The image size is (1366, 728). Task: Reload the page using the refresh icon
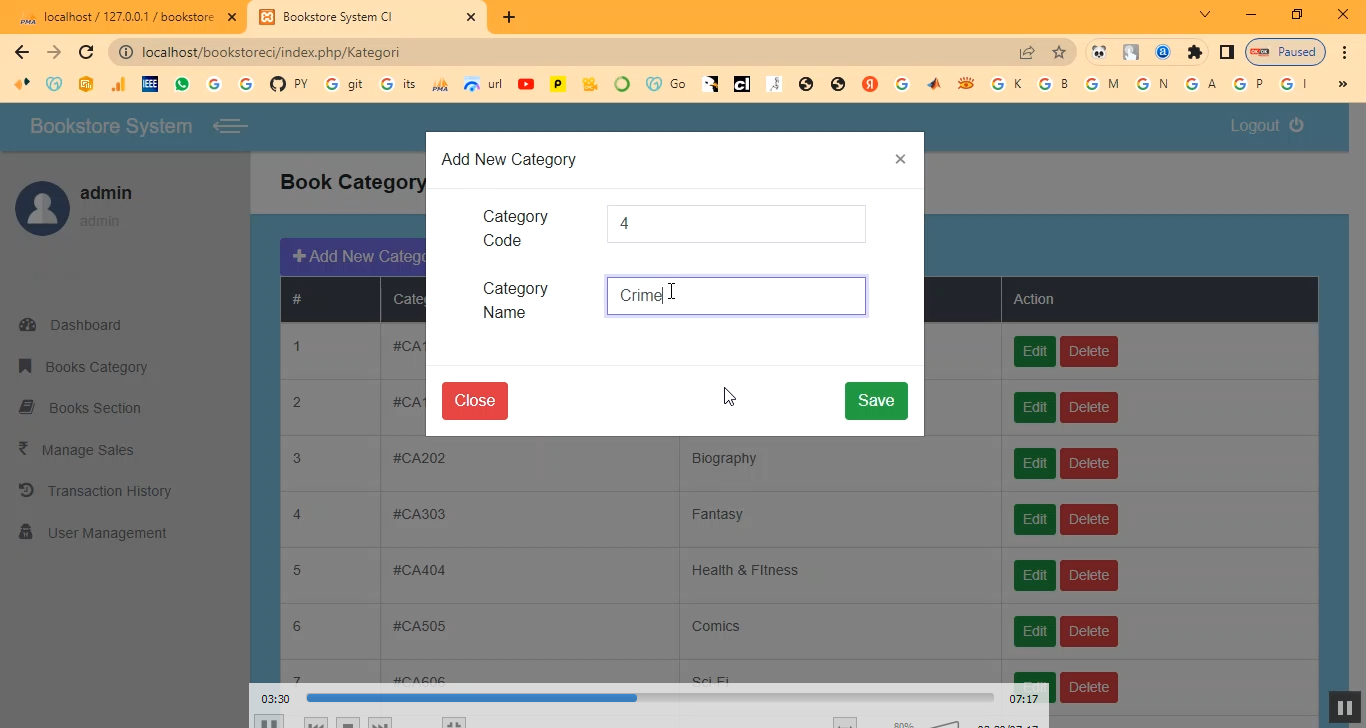(86, 52)
